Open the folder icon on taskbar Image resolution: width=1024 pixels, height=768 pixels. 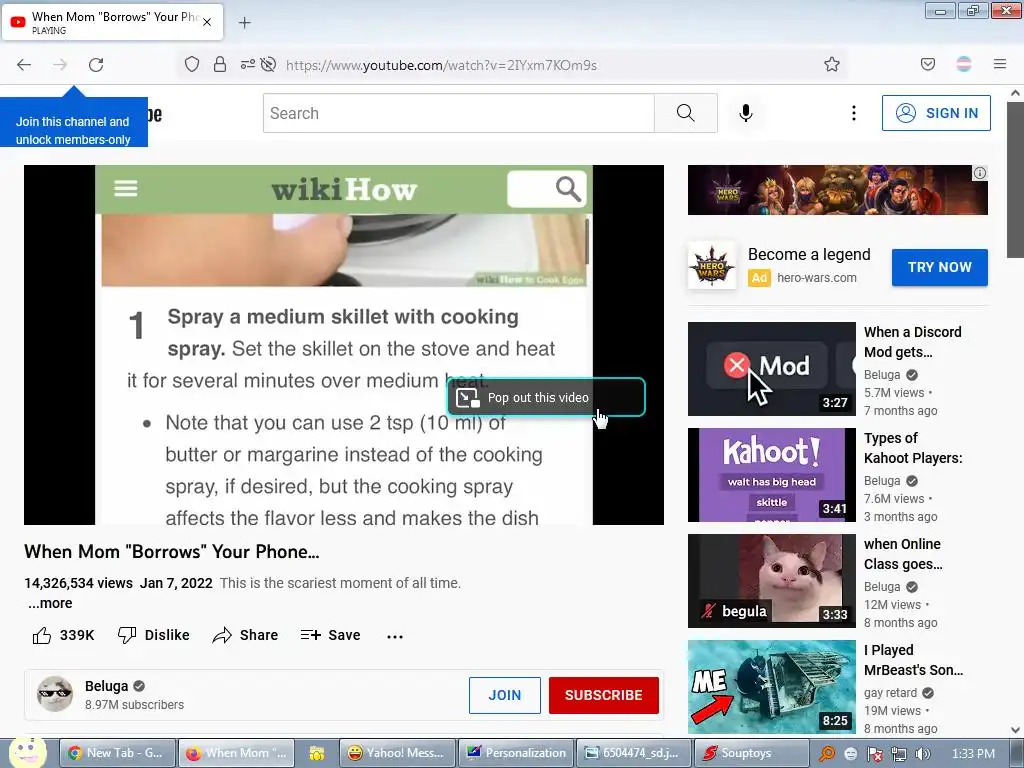[x=317, y=753]
